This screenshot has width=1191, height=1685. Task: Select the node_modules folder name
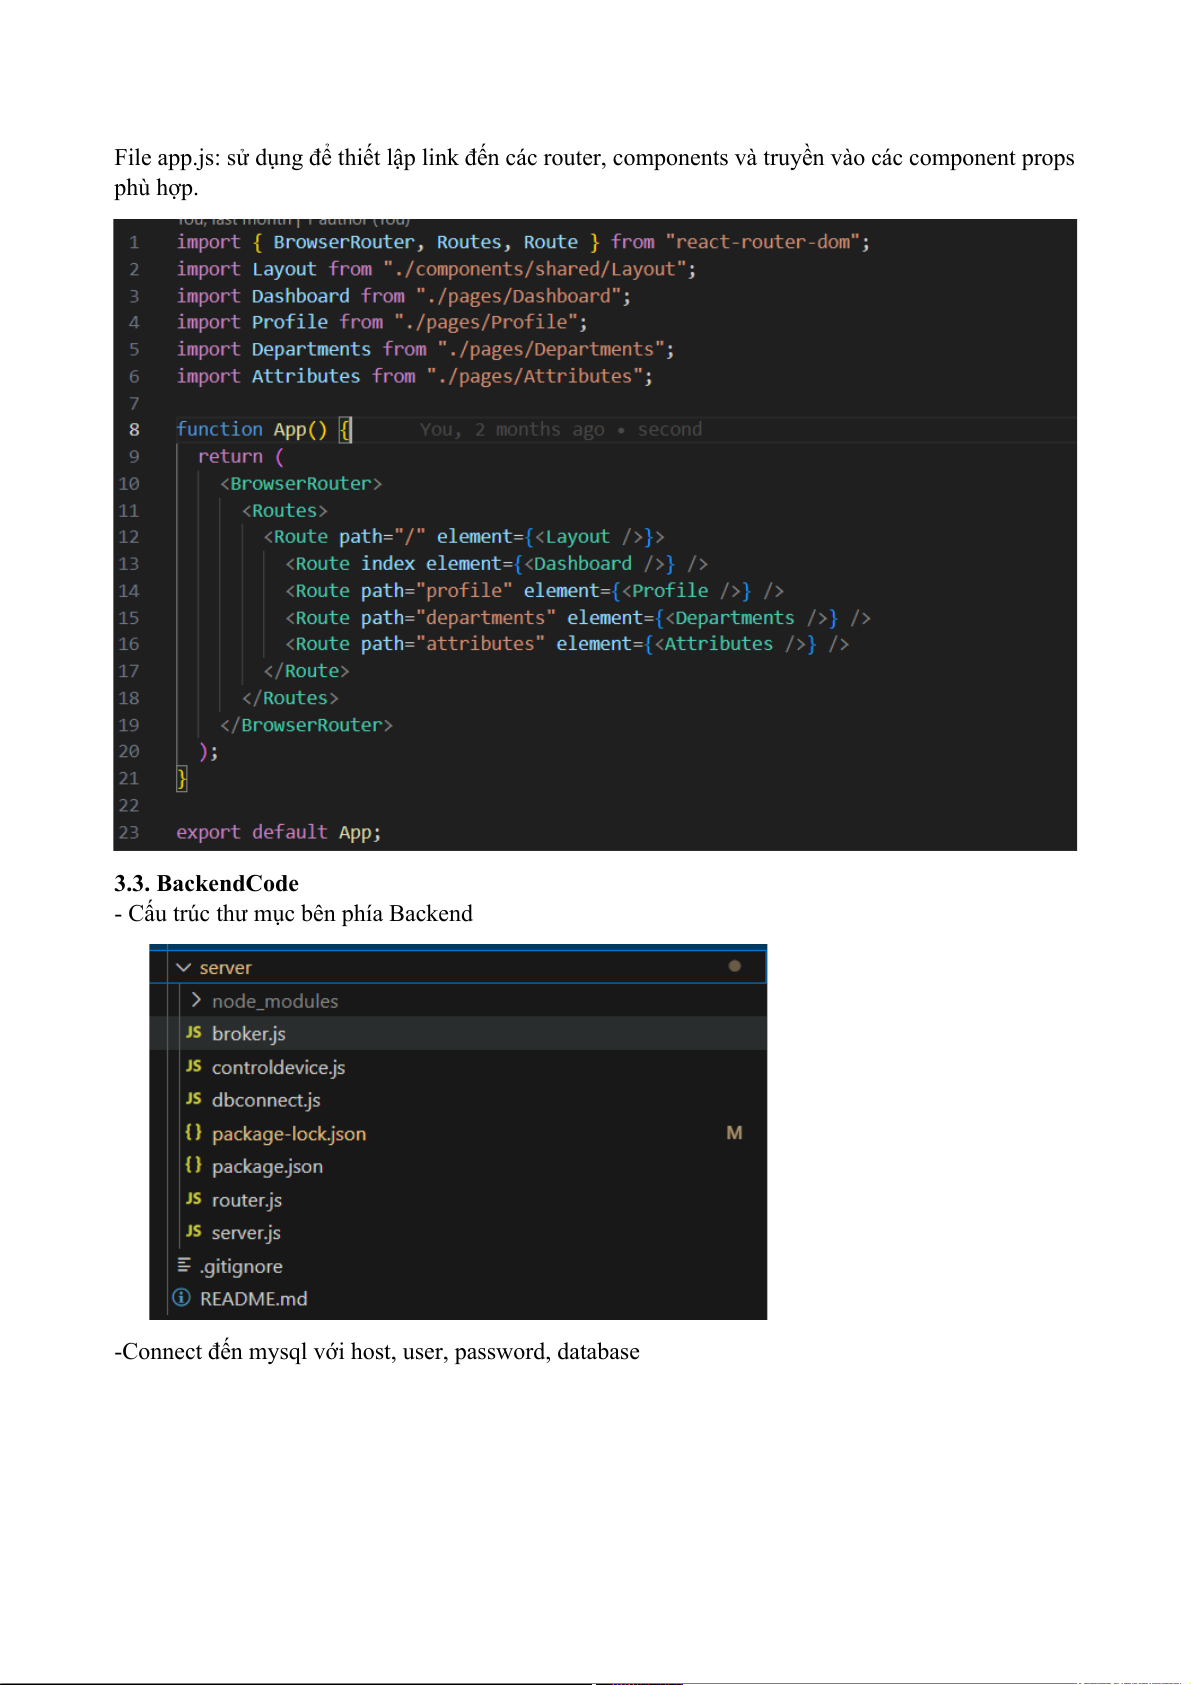click(x=275, y=1001)
